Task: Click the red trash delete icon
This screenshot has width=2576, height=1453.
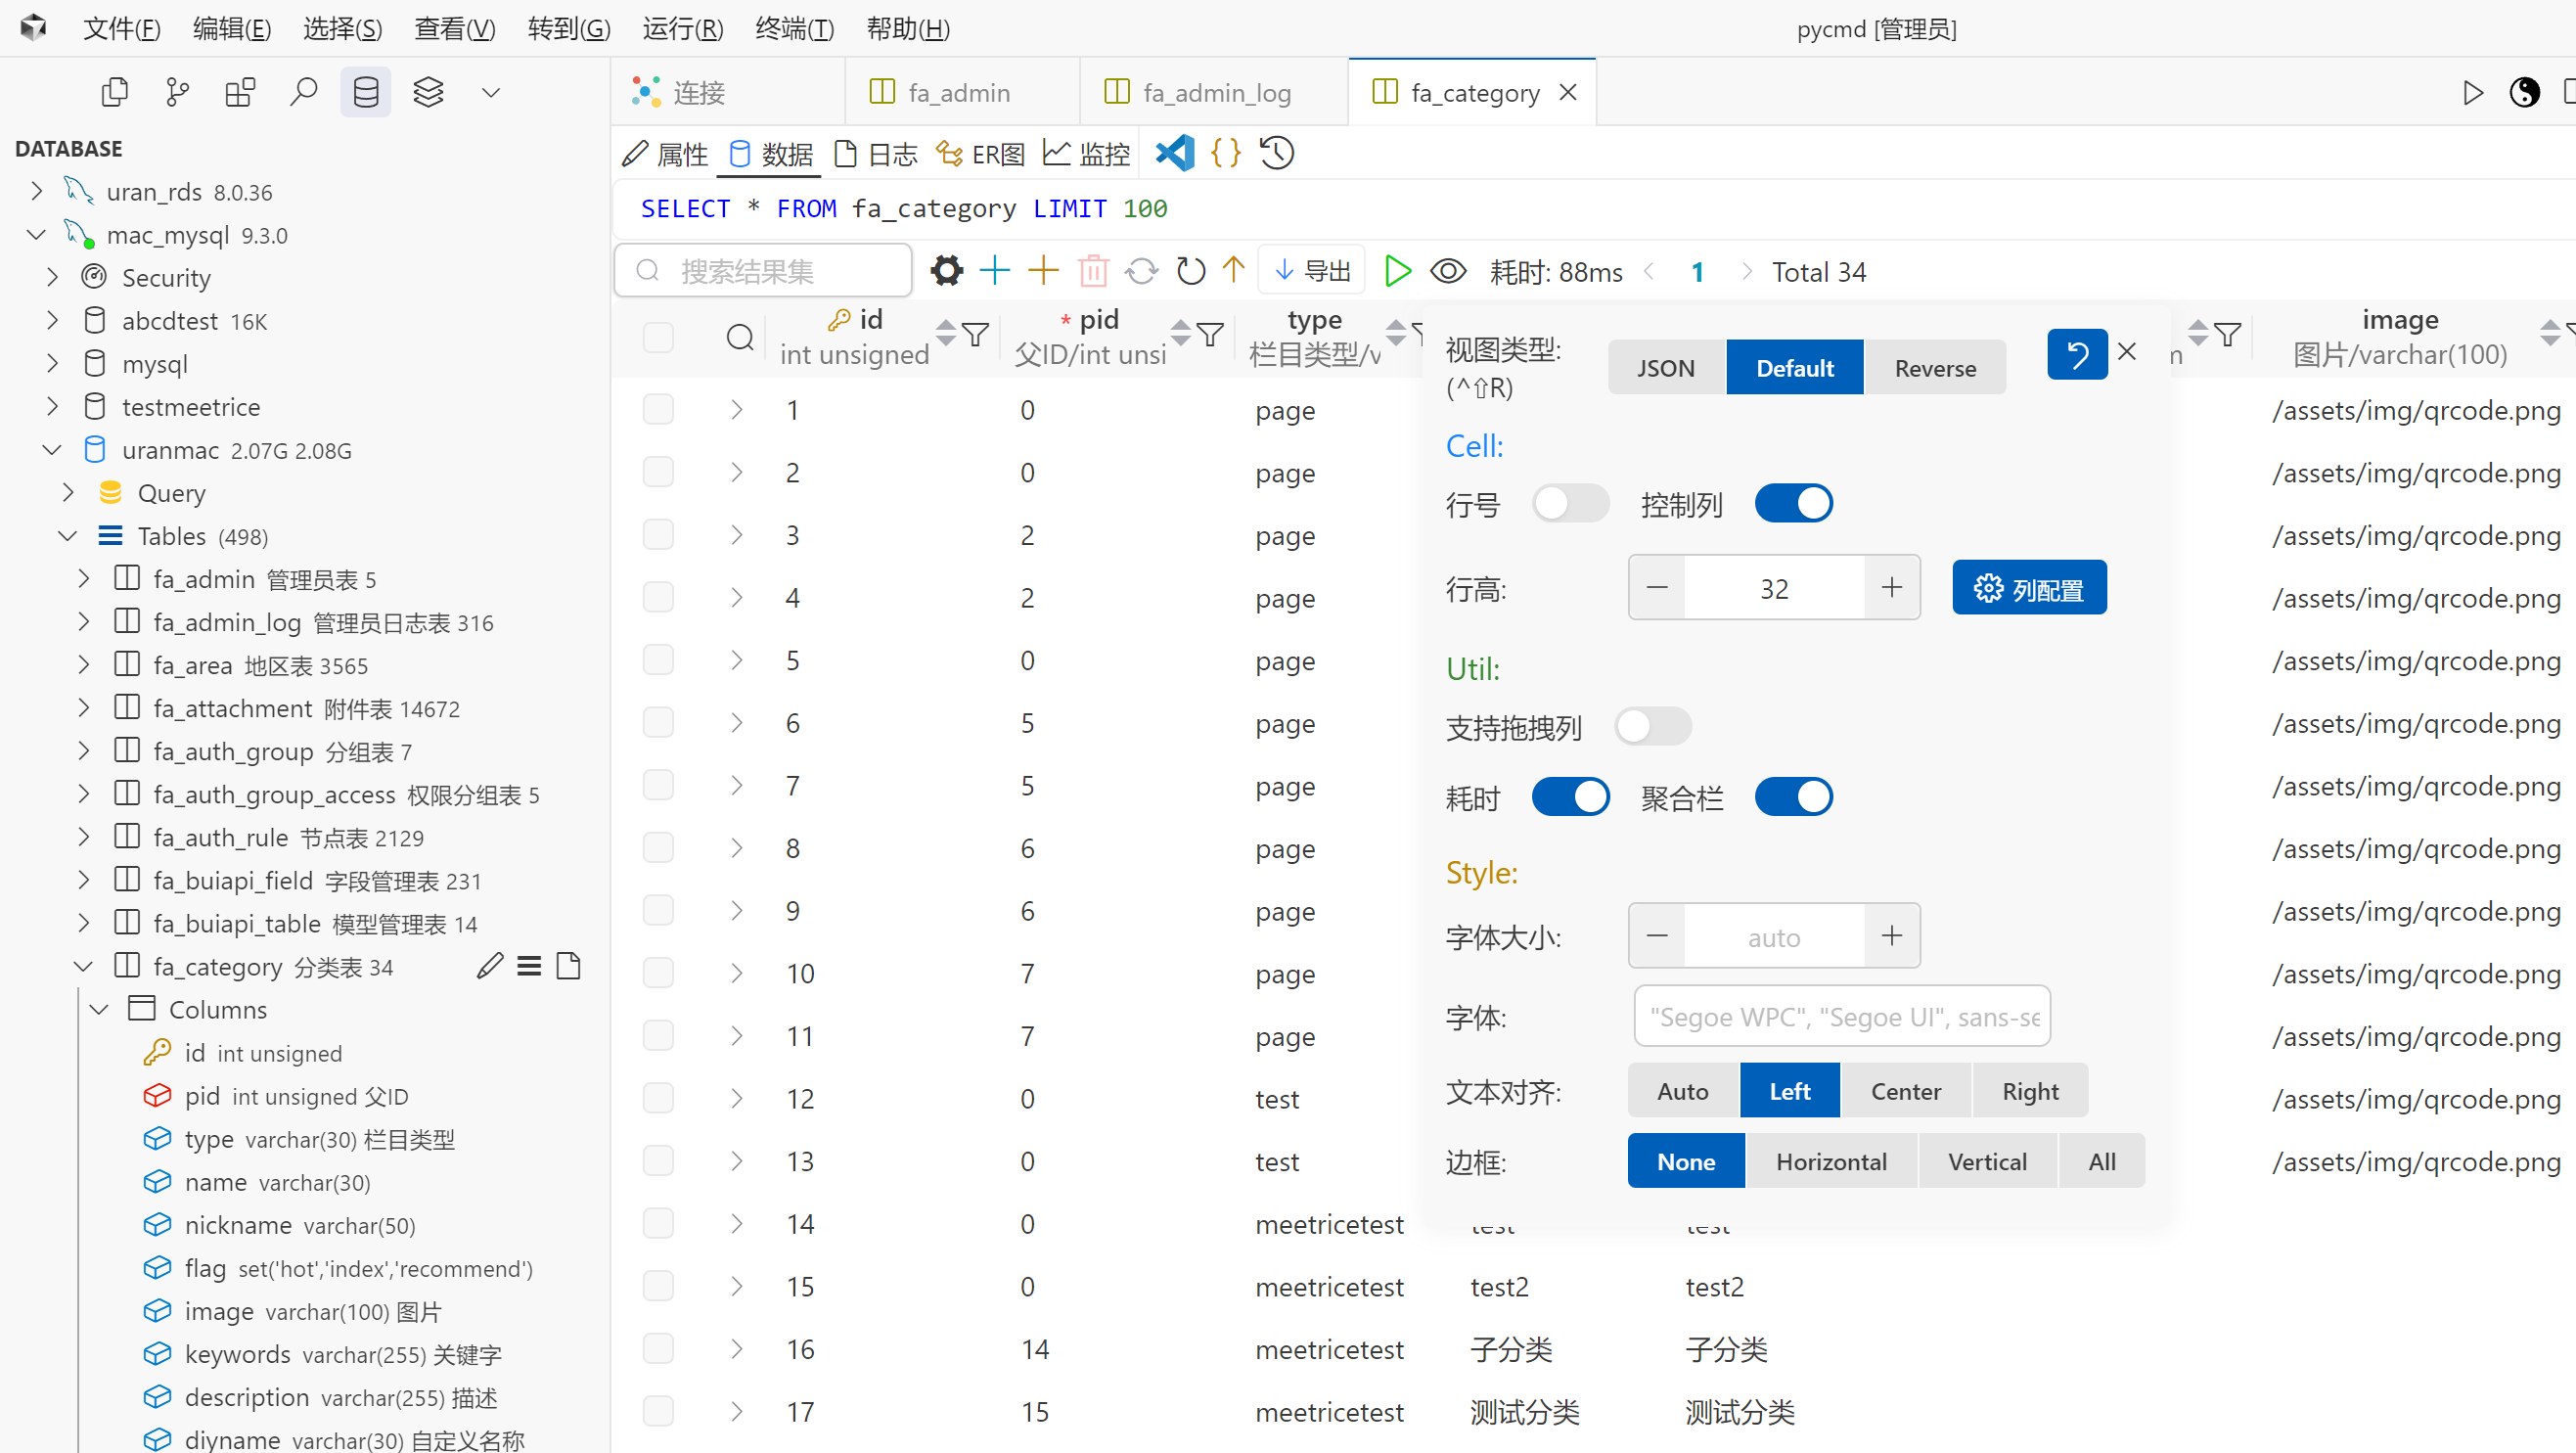Action: [x=1093, y=271]
